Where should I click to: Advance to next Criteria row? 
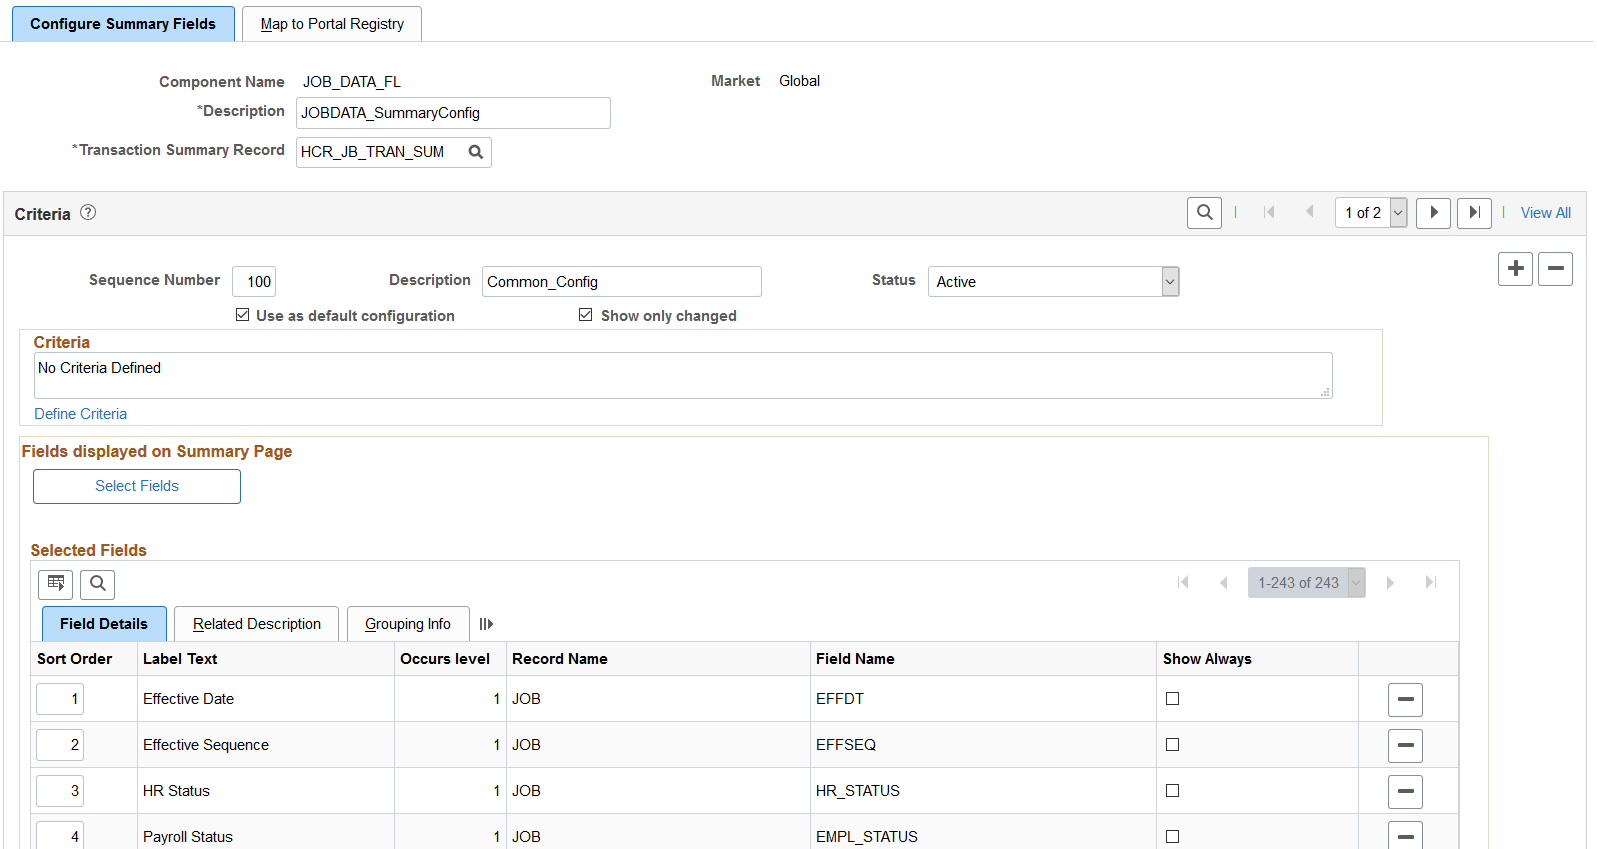coord(1433,213)
